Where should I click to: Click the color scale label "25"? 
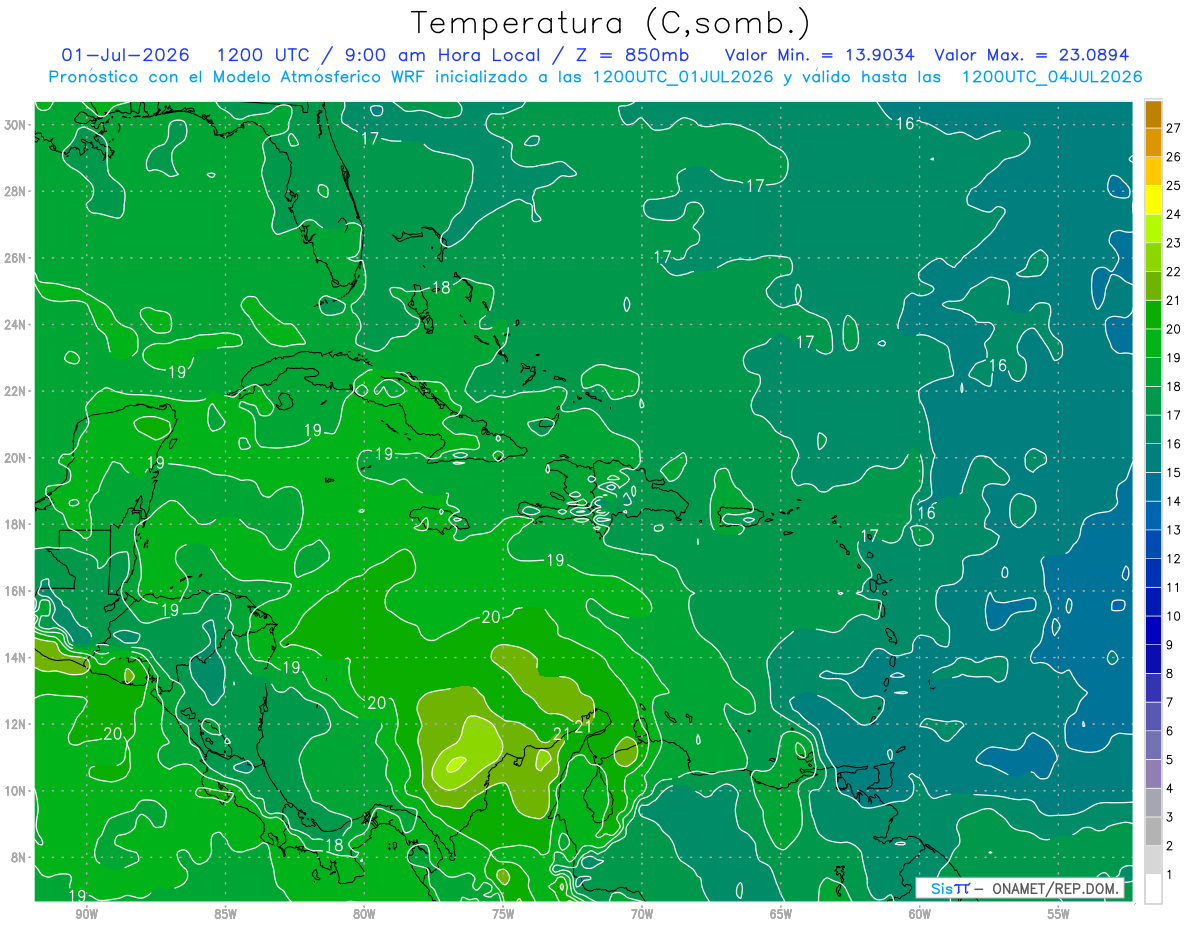(x=1173, y=186)
